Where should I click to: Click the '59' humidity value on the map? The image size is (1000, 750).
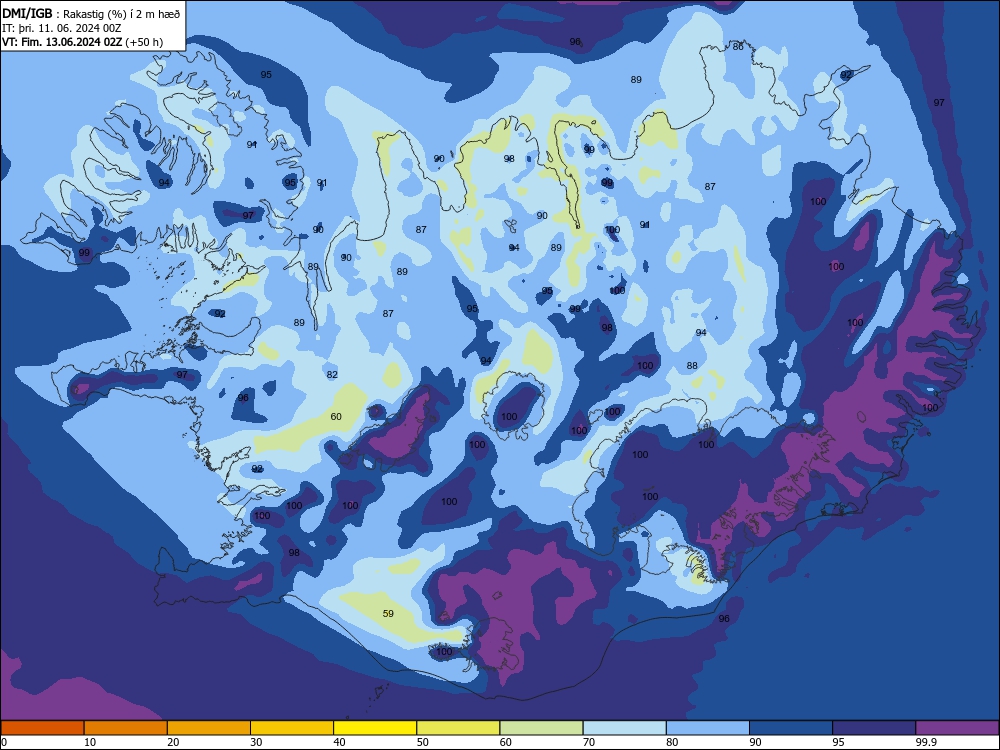click(388, 614)
